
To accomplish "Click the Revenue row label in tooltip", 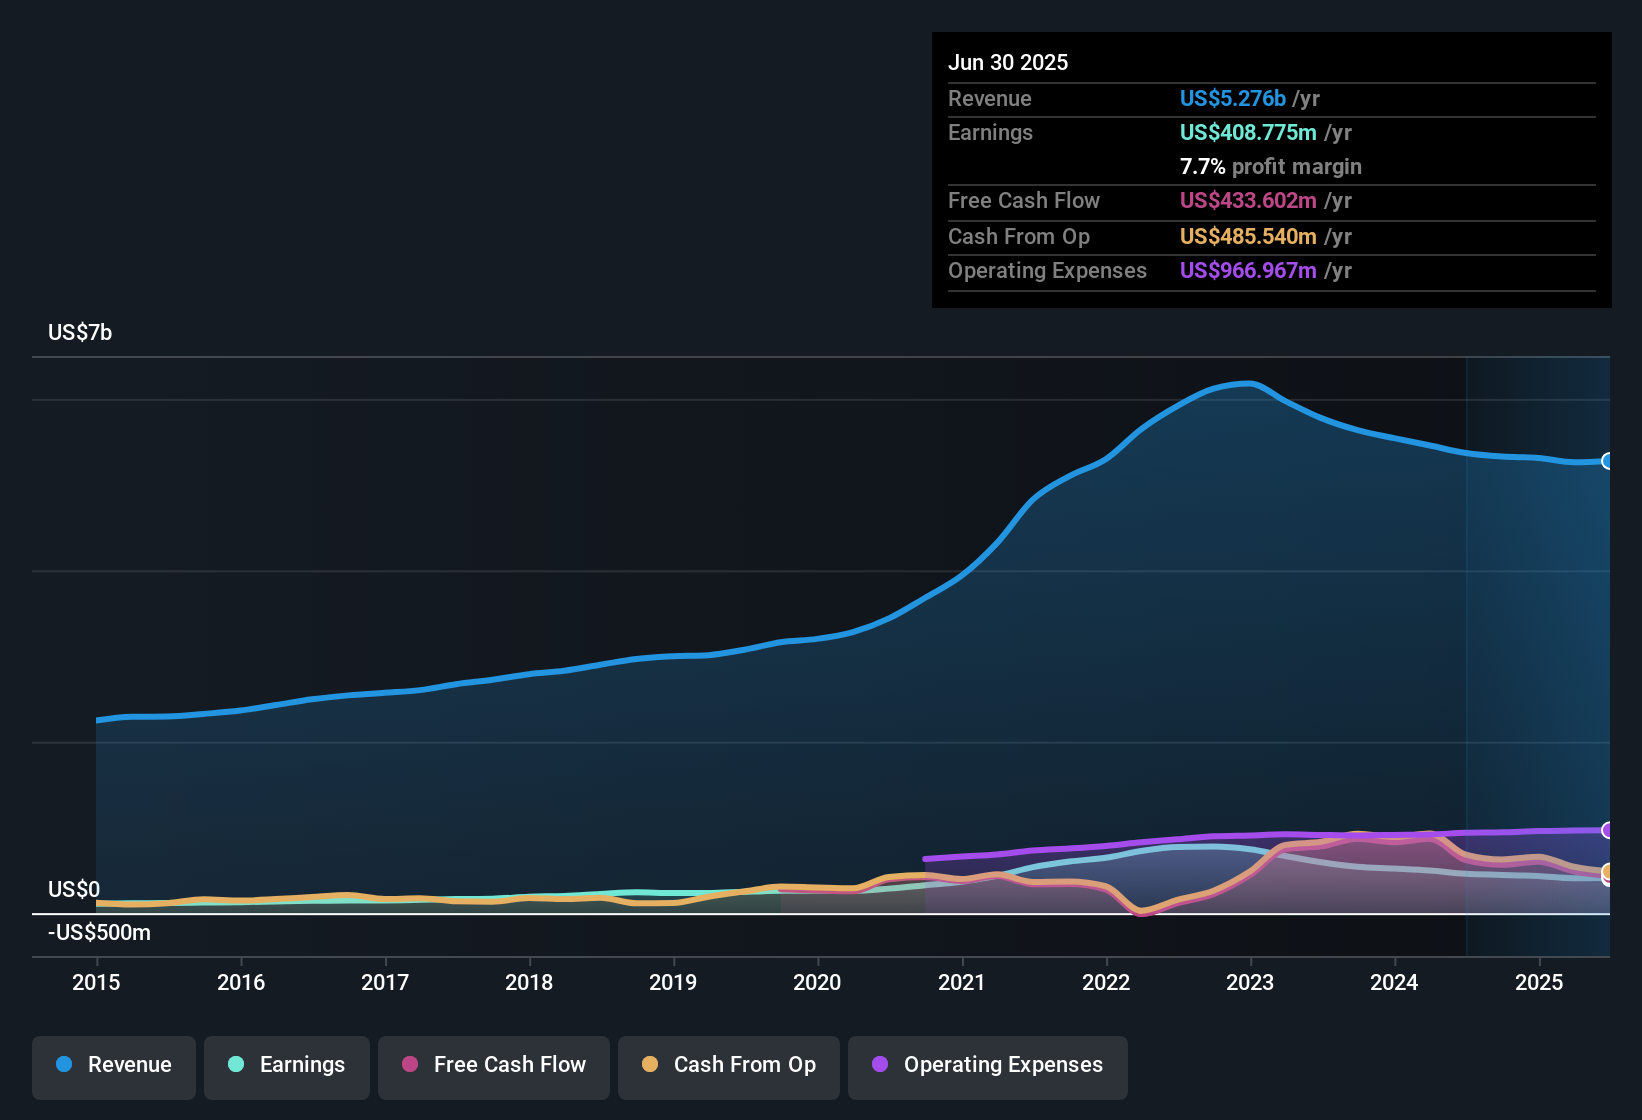I will coord(990,99).
